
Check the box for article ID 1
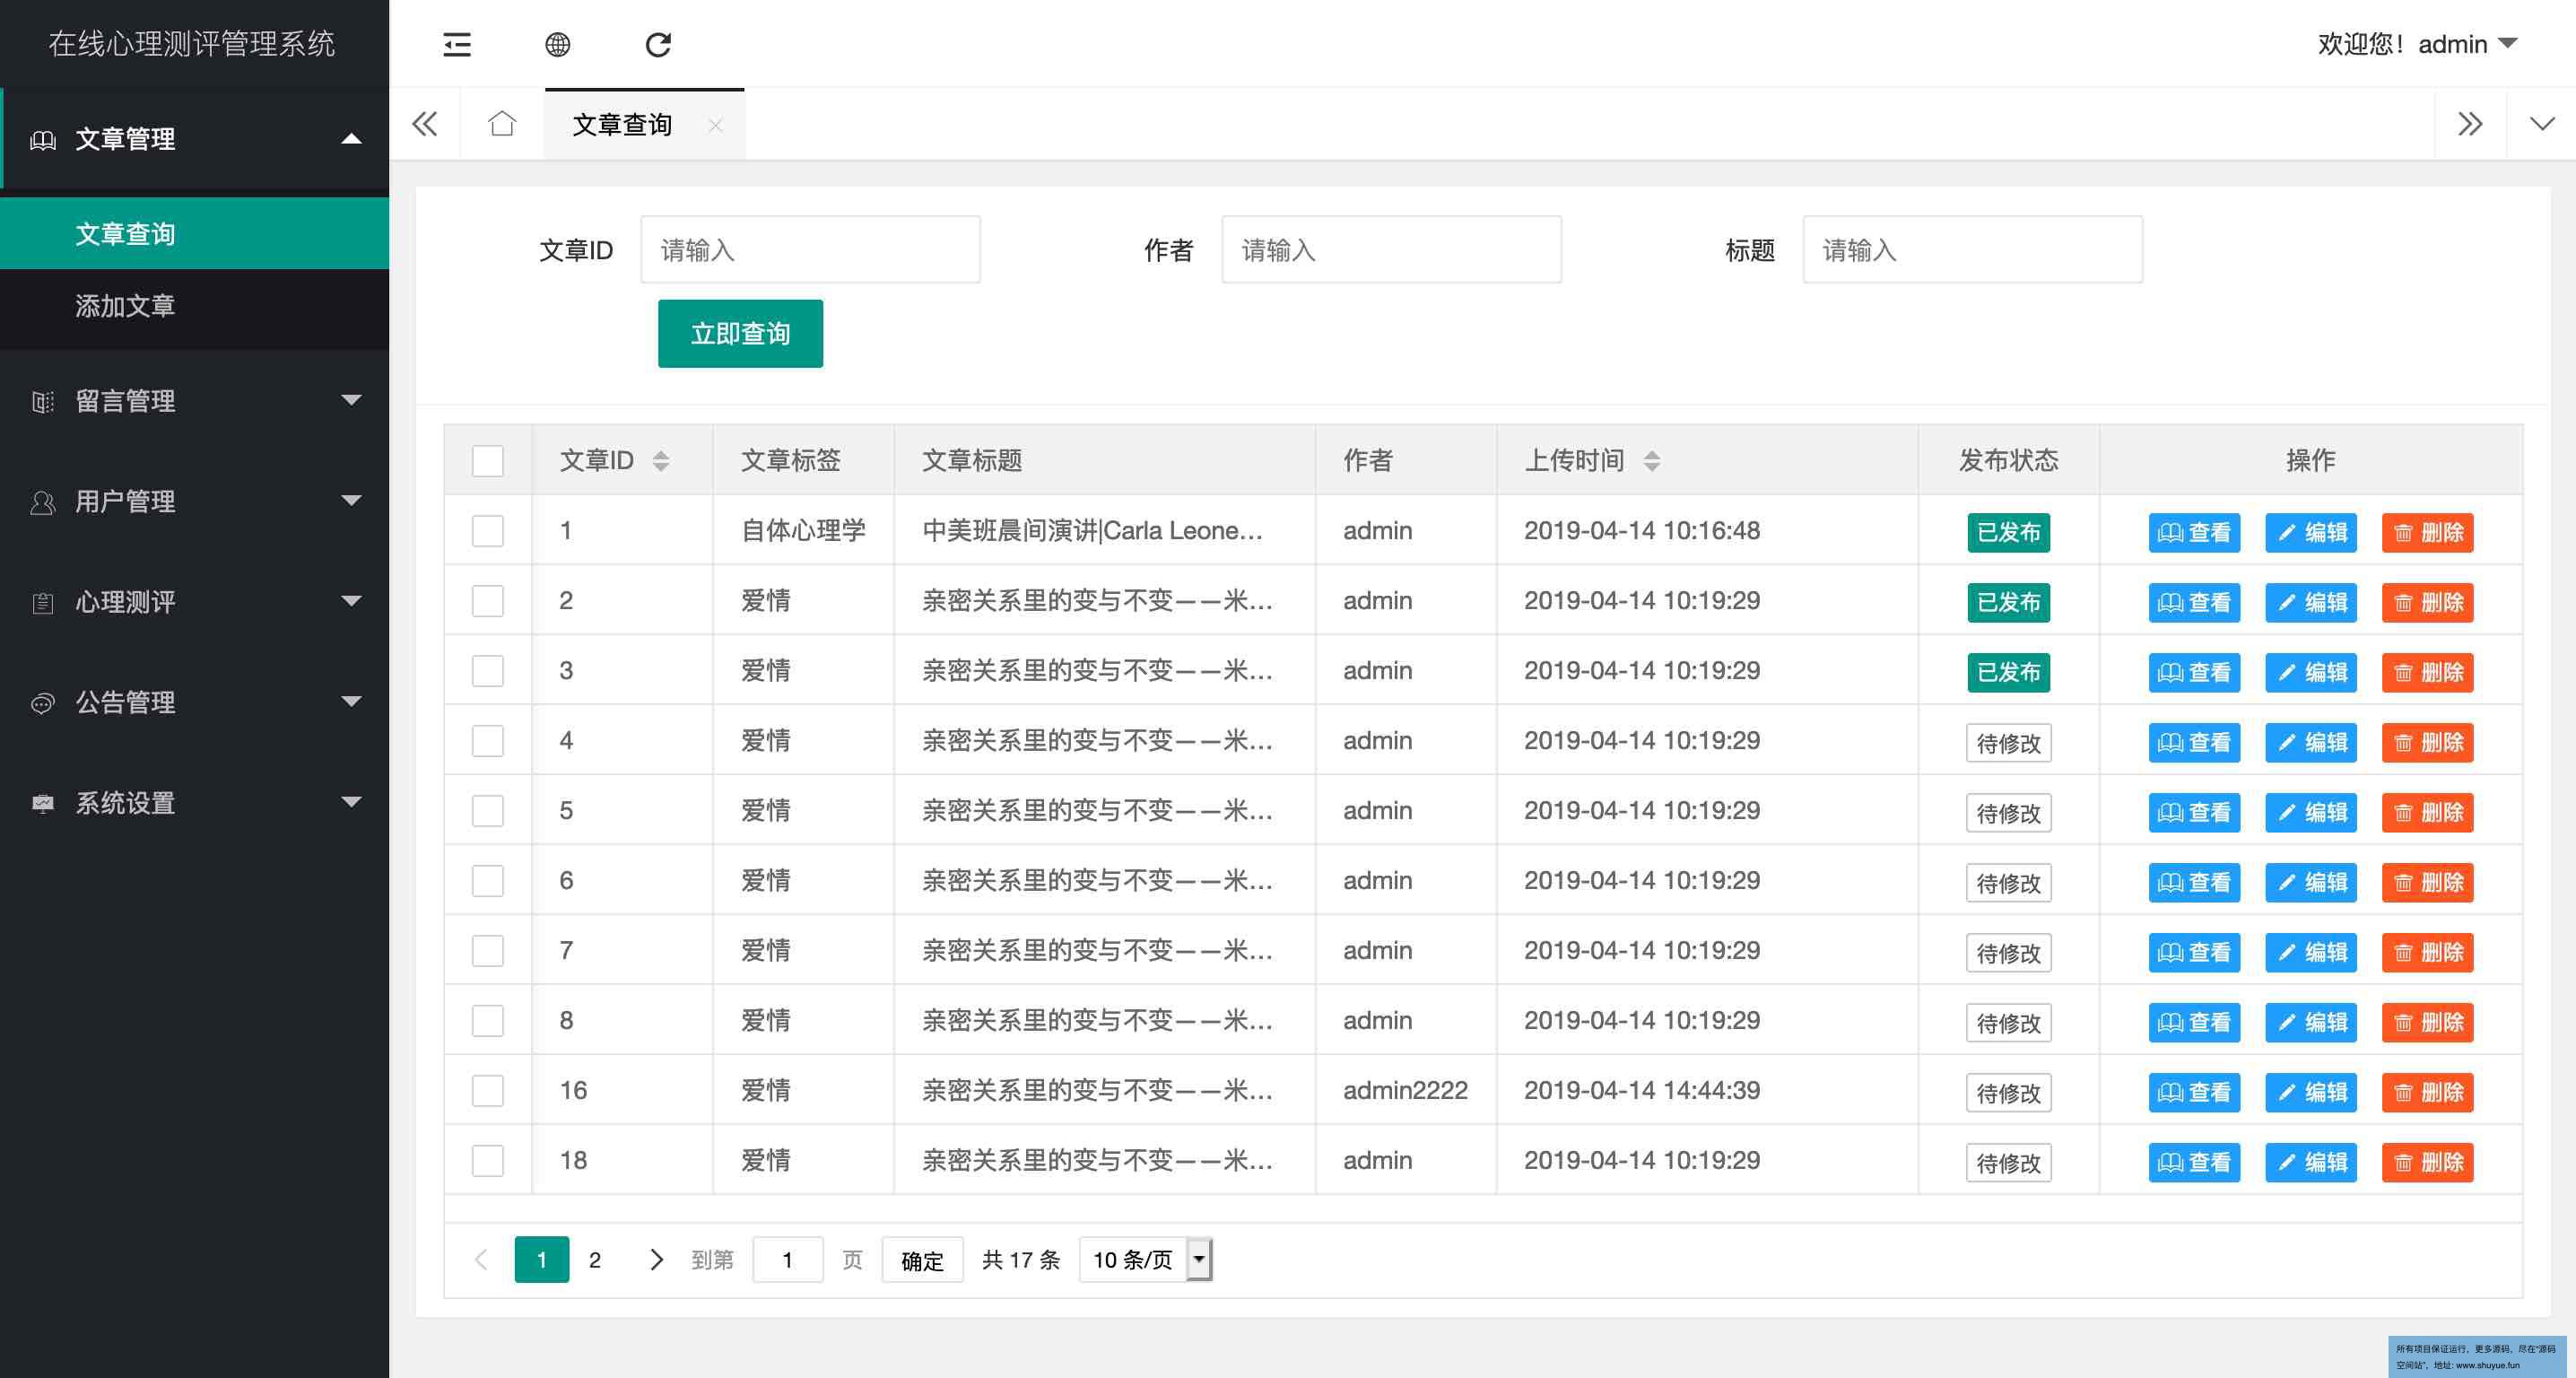point(488,531)
